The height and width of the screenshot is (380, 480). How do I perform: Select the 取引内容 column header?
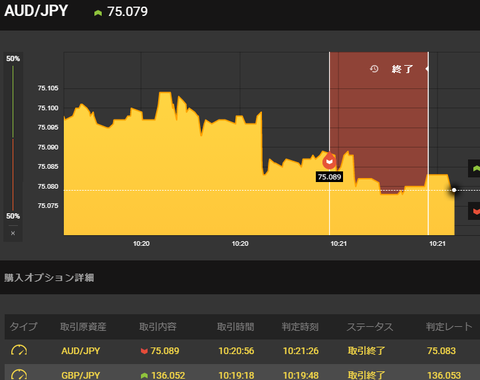pyautogui.click(x=158, y=327)
